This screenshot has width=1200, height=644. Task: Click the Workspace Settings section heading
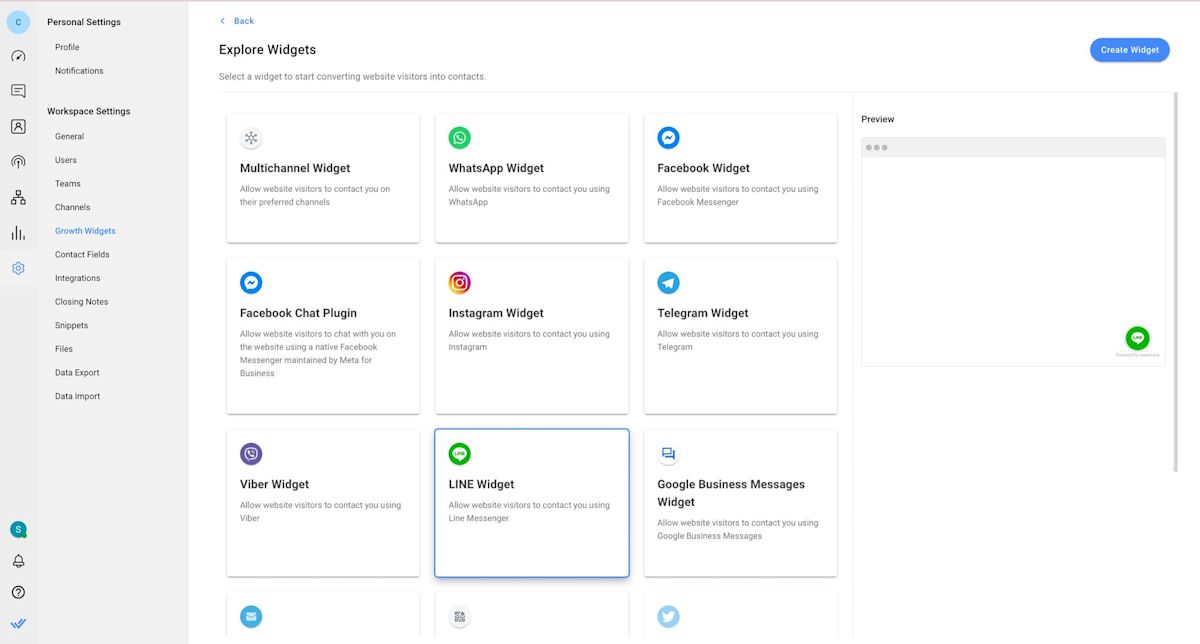pos(89,111)
